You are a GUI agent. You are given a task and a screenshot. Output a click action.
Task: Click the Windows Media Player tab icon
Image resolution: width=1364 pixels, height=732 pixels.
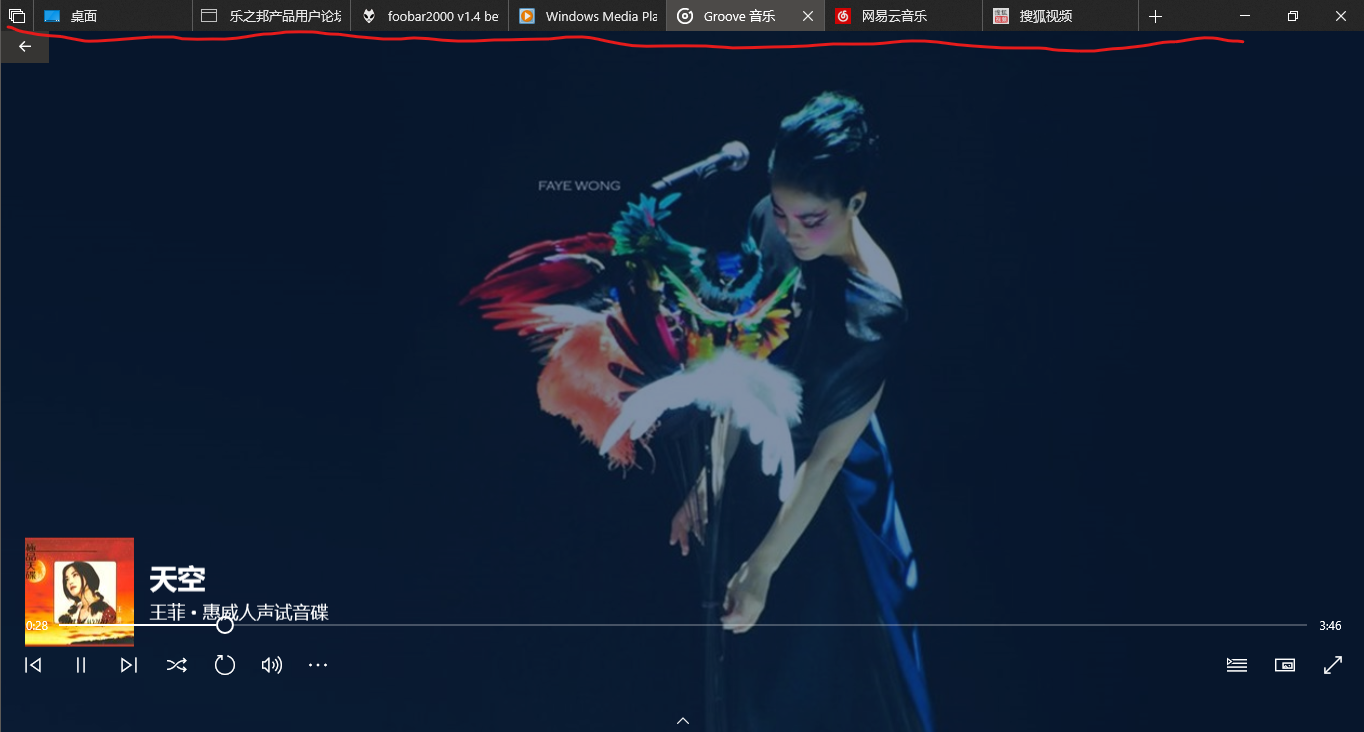[x=527, y=16]
